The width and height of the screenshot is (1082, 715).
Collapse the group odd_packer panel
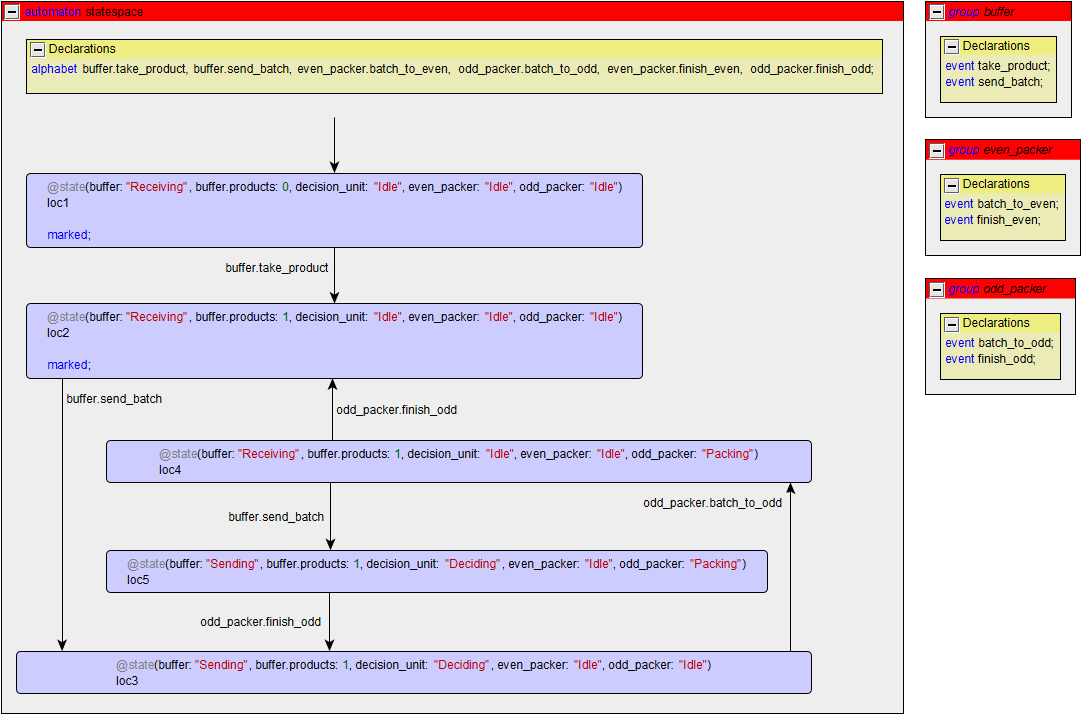(x=937, y=289)
